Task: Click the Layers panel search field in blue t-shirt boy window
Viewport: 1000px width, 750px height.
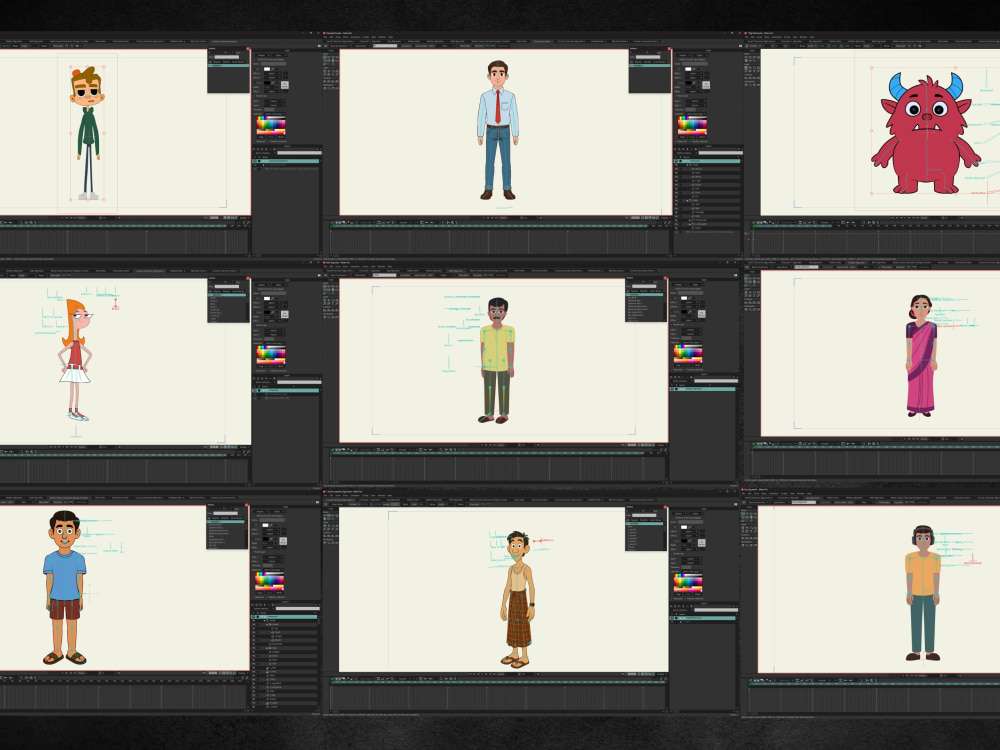Action: click(x=297, y=608)
